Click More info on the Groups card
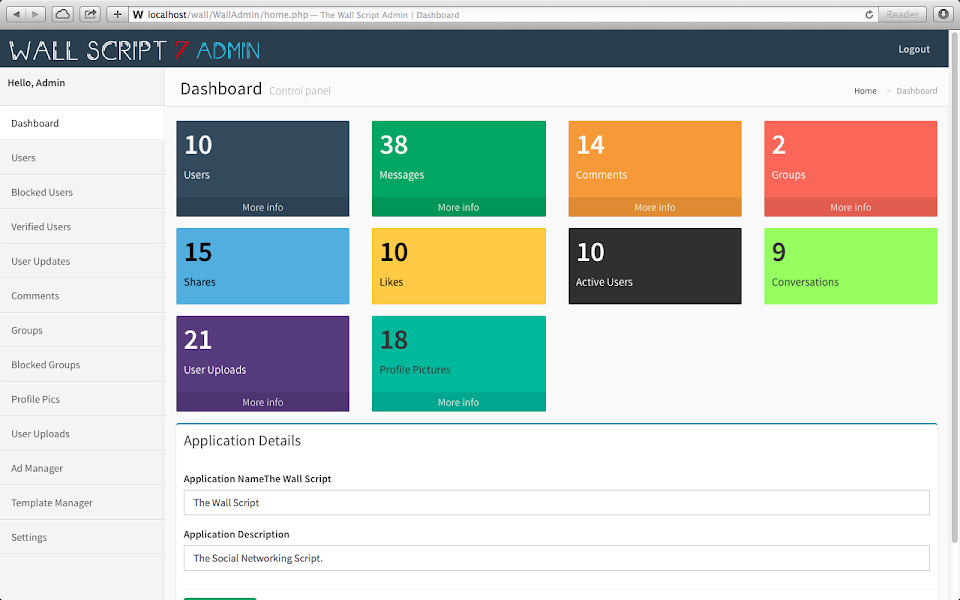The width and height of the screenshot is (960, 600). [850, 207]
